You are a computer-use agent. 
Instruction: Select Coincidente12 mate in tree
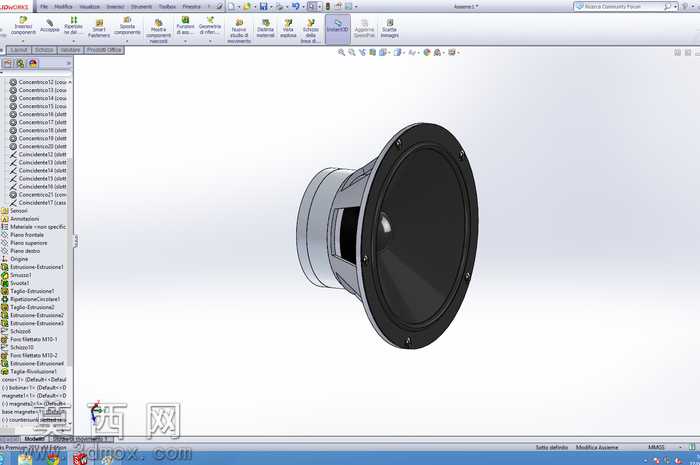(38, 154)
